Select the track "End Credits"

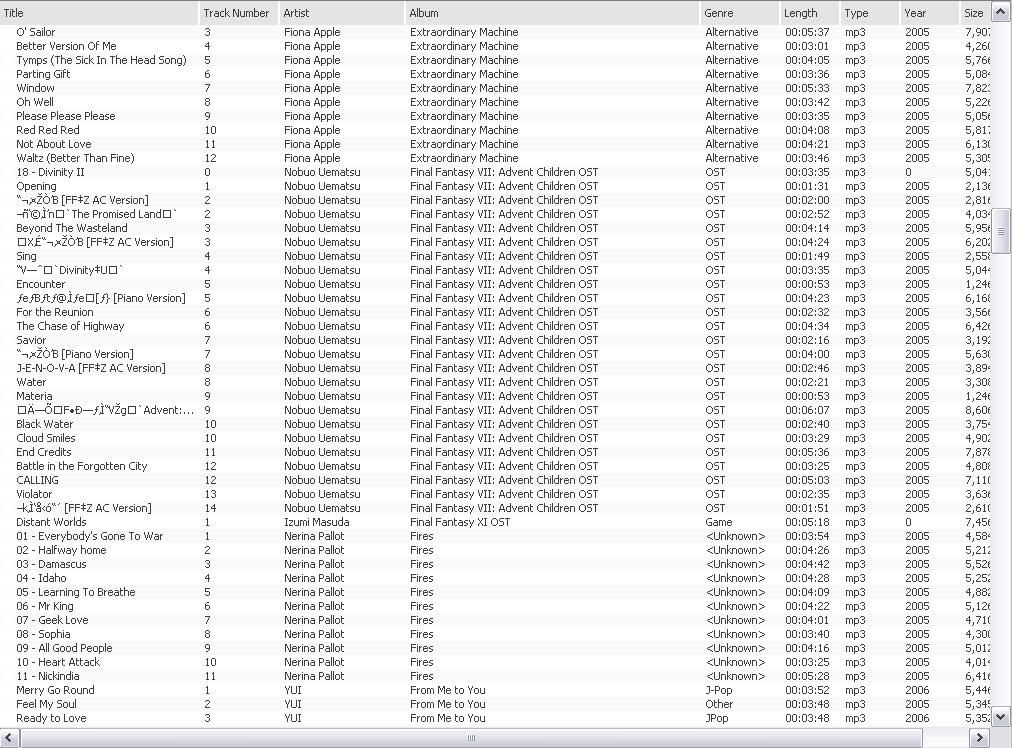[44, 452]
